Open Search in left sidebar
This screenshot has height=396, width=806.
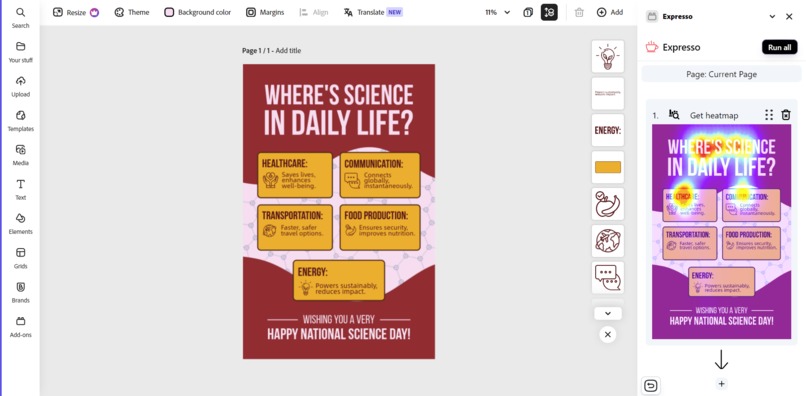[21, 17]
